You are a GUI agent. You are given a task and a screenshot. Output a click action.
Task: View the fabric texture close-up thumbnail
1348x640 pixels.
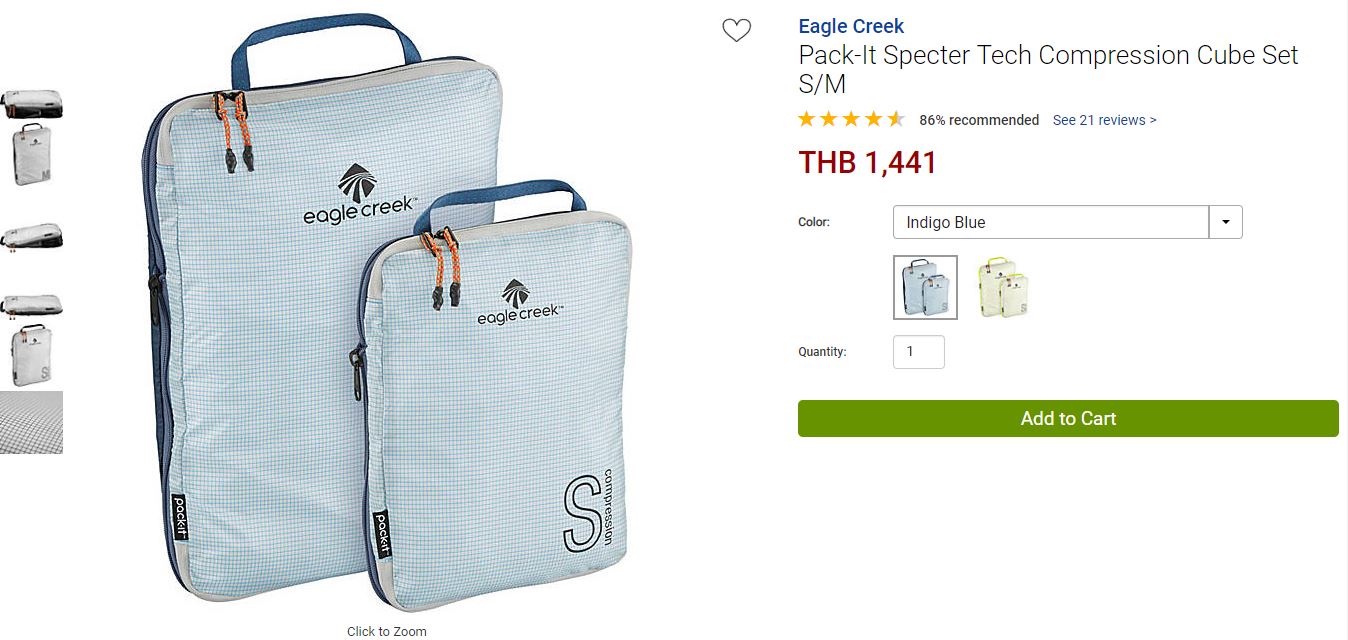(31, 422)
